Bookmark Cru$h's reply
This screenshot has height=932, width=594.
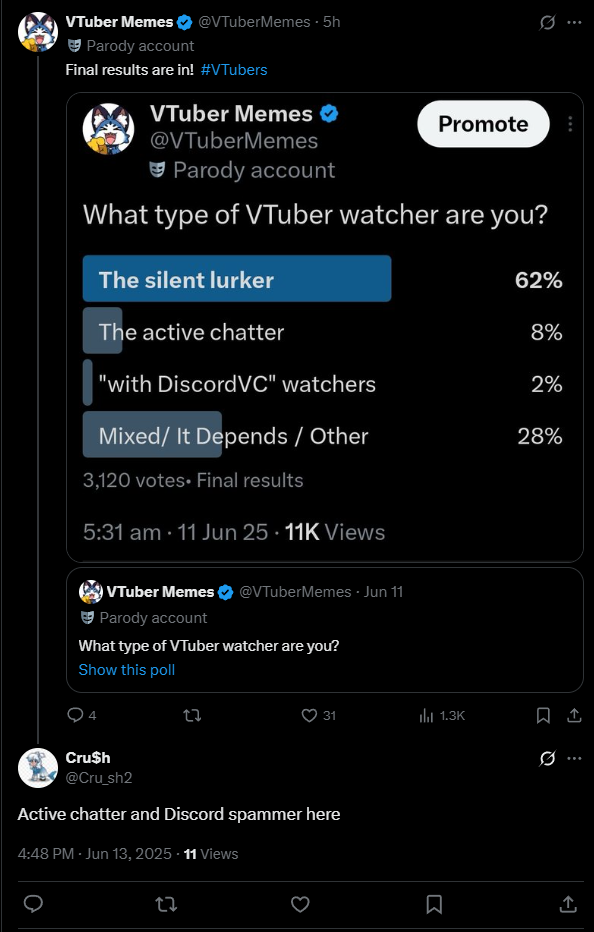click(x=434, y=905)
